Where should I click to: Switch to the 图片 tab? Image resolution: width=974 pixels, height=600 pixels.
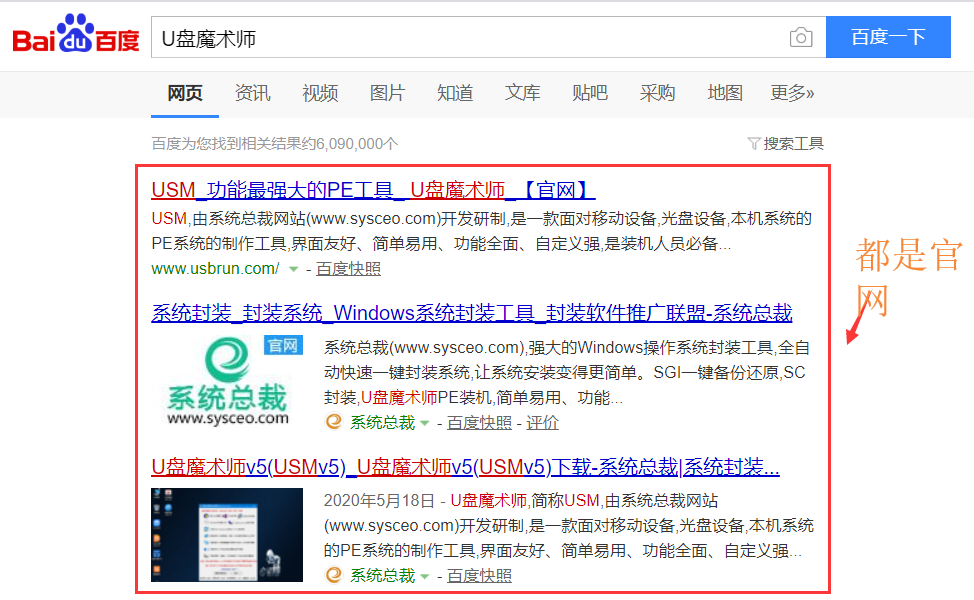[x=387, y=93]
